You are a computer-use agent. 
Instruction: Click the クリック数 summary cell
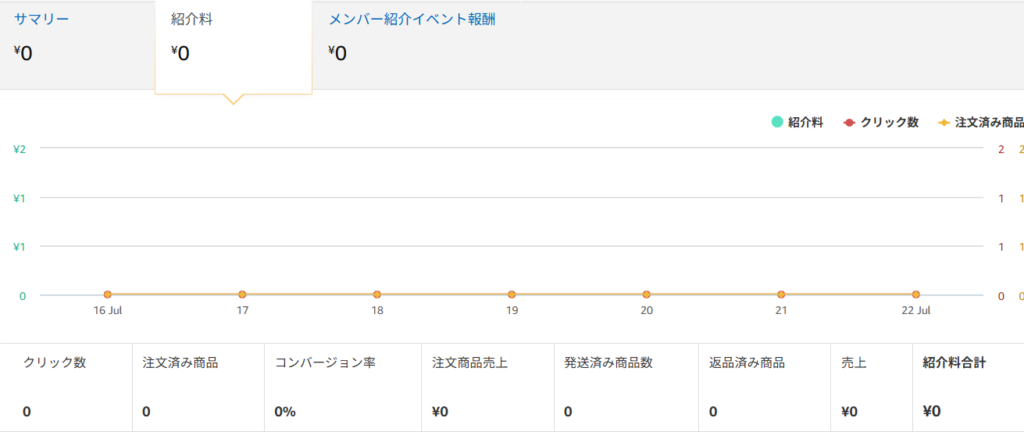(x=66, y=387)
